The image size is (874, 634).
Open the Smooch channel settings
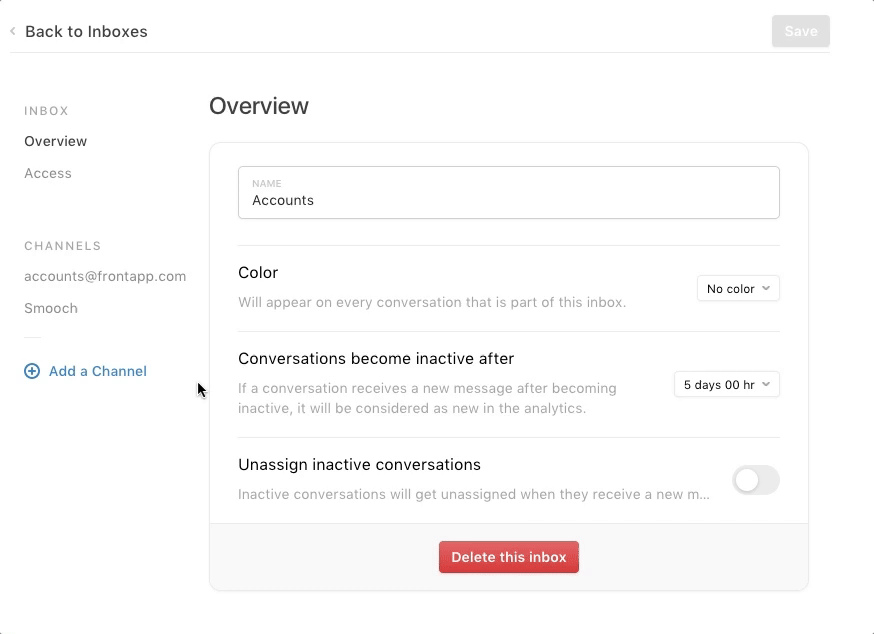pyautogui.click(x=51, y=308)
